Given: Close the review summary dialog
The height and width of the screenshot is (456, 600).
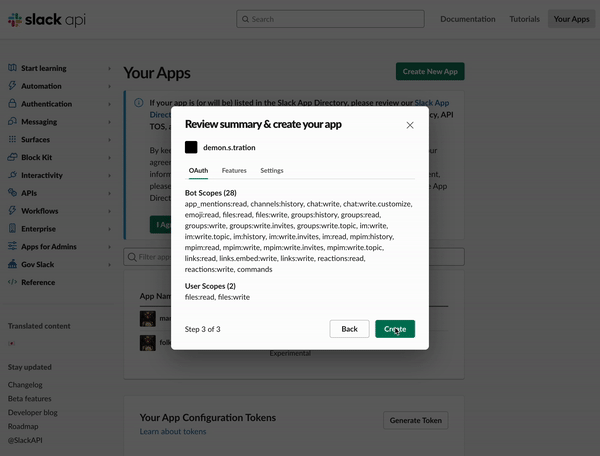Looking at the screenshot, I should tap(410, 125).
